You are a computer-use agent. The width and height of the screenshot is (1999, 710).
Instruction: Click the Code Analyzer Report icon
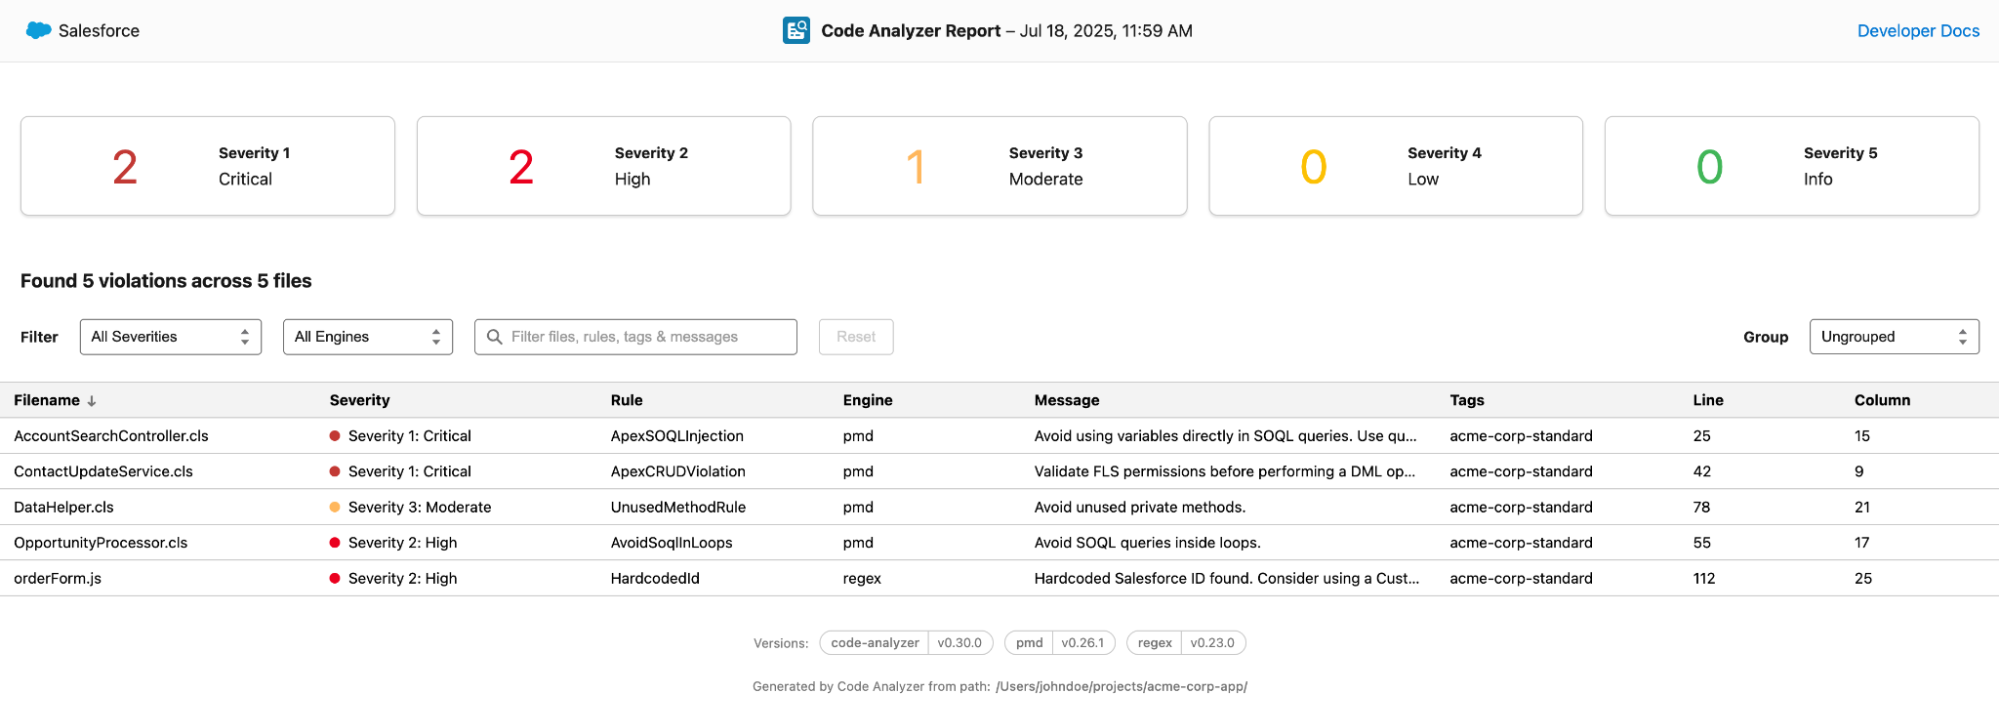coord(796,31)
